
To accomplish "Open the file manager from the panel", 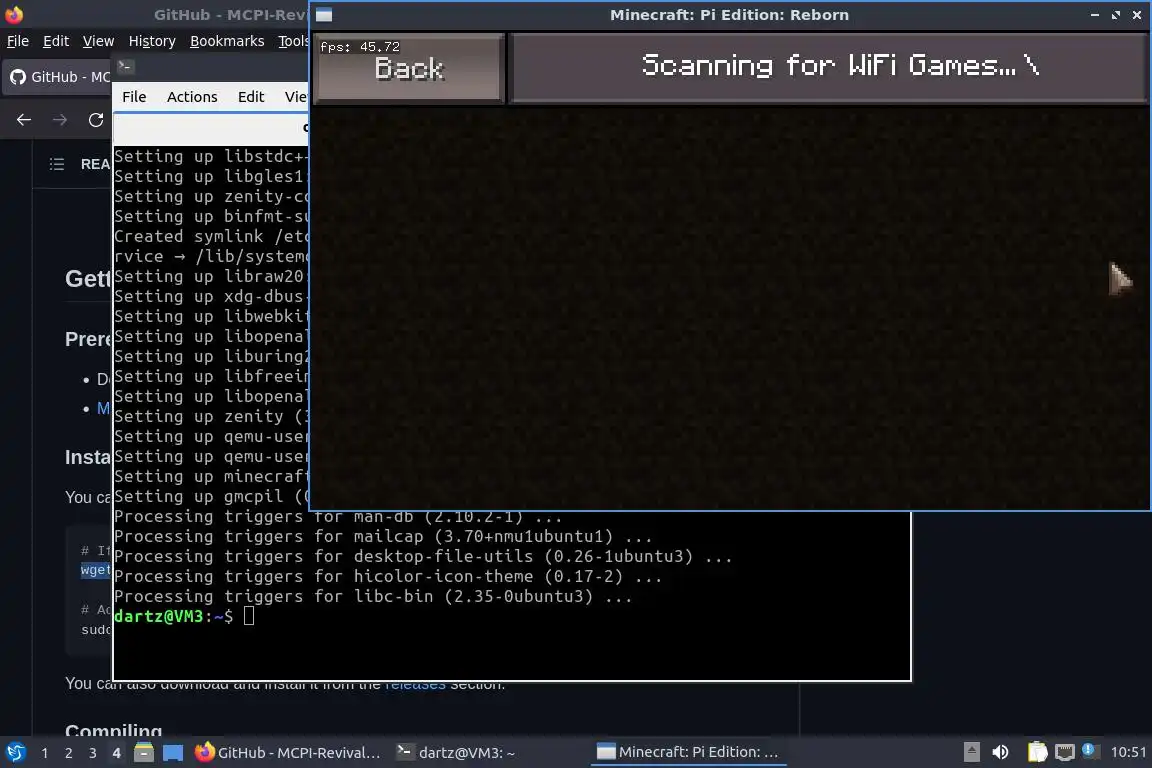I will coord(144,753).
